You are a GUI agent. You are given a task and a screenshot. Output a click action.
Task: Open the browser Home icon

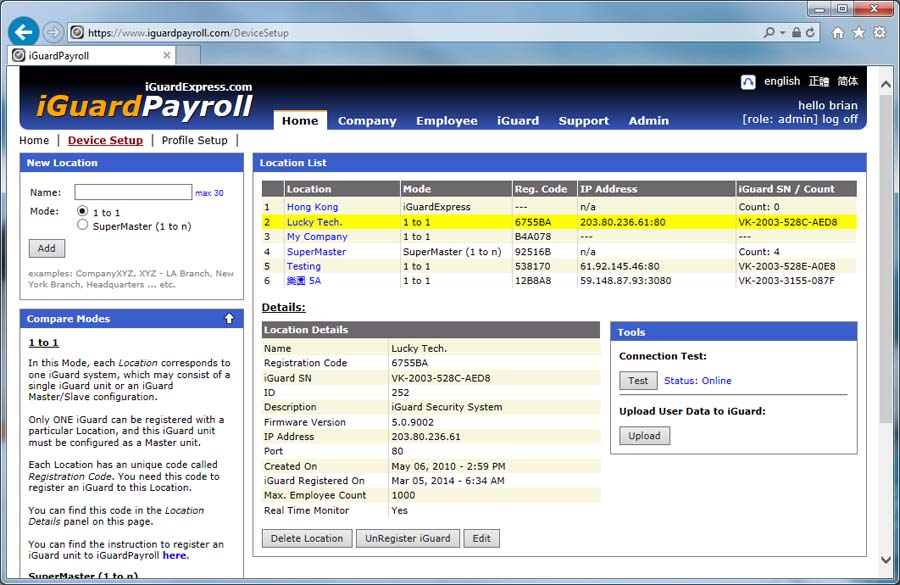pos(838,33)
